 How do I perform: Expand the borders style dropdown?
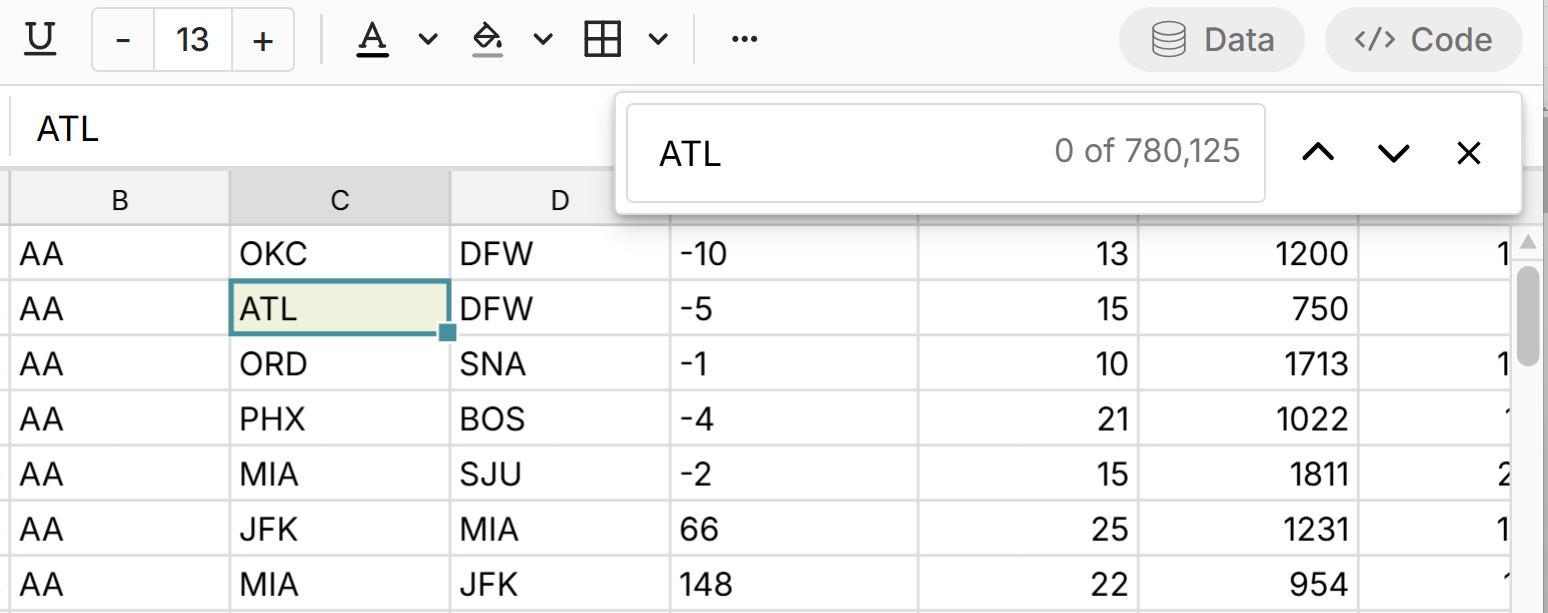click(657, 39)
